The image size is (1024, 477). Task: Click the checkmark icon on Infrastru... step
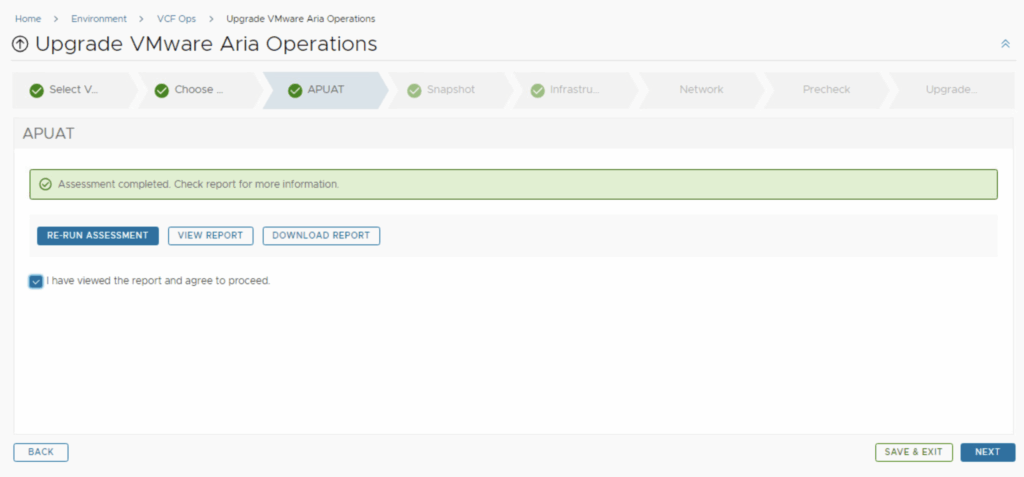(538, 90)
